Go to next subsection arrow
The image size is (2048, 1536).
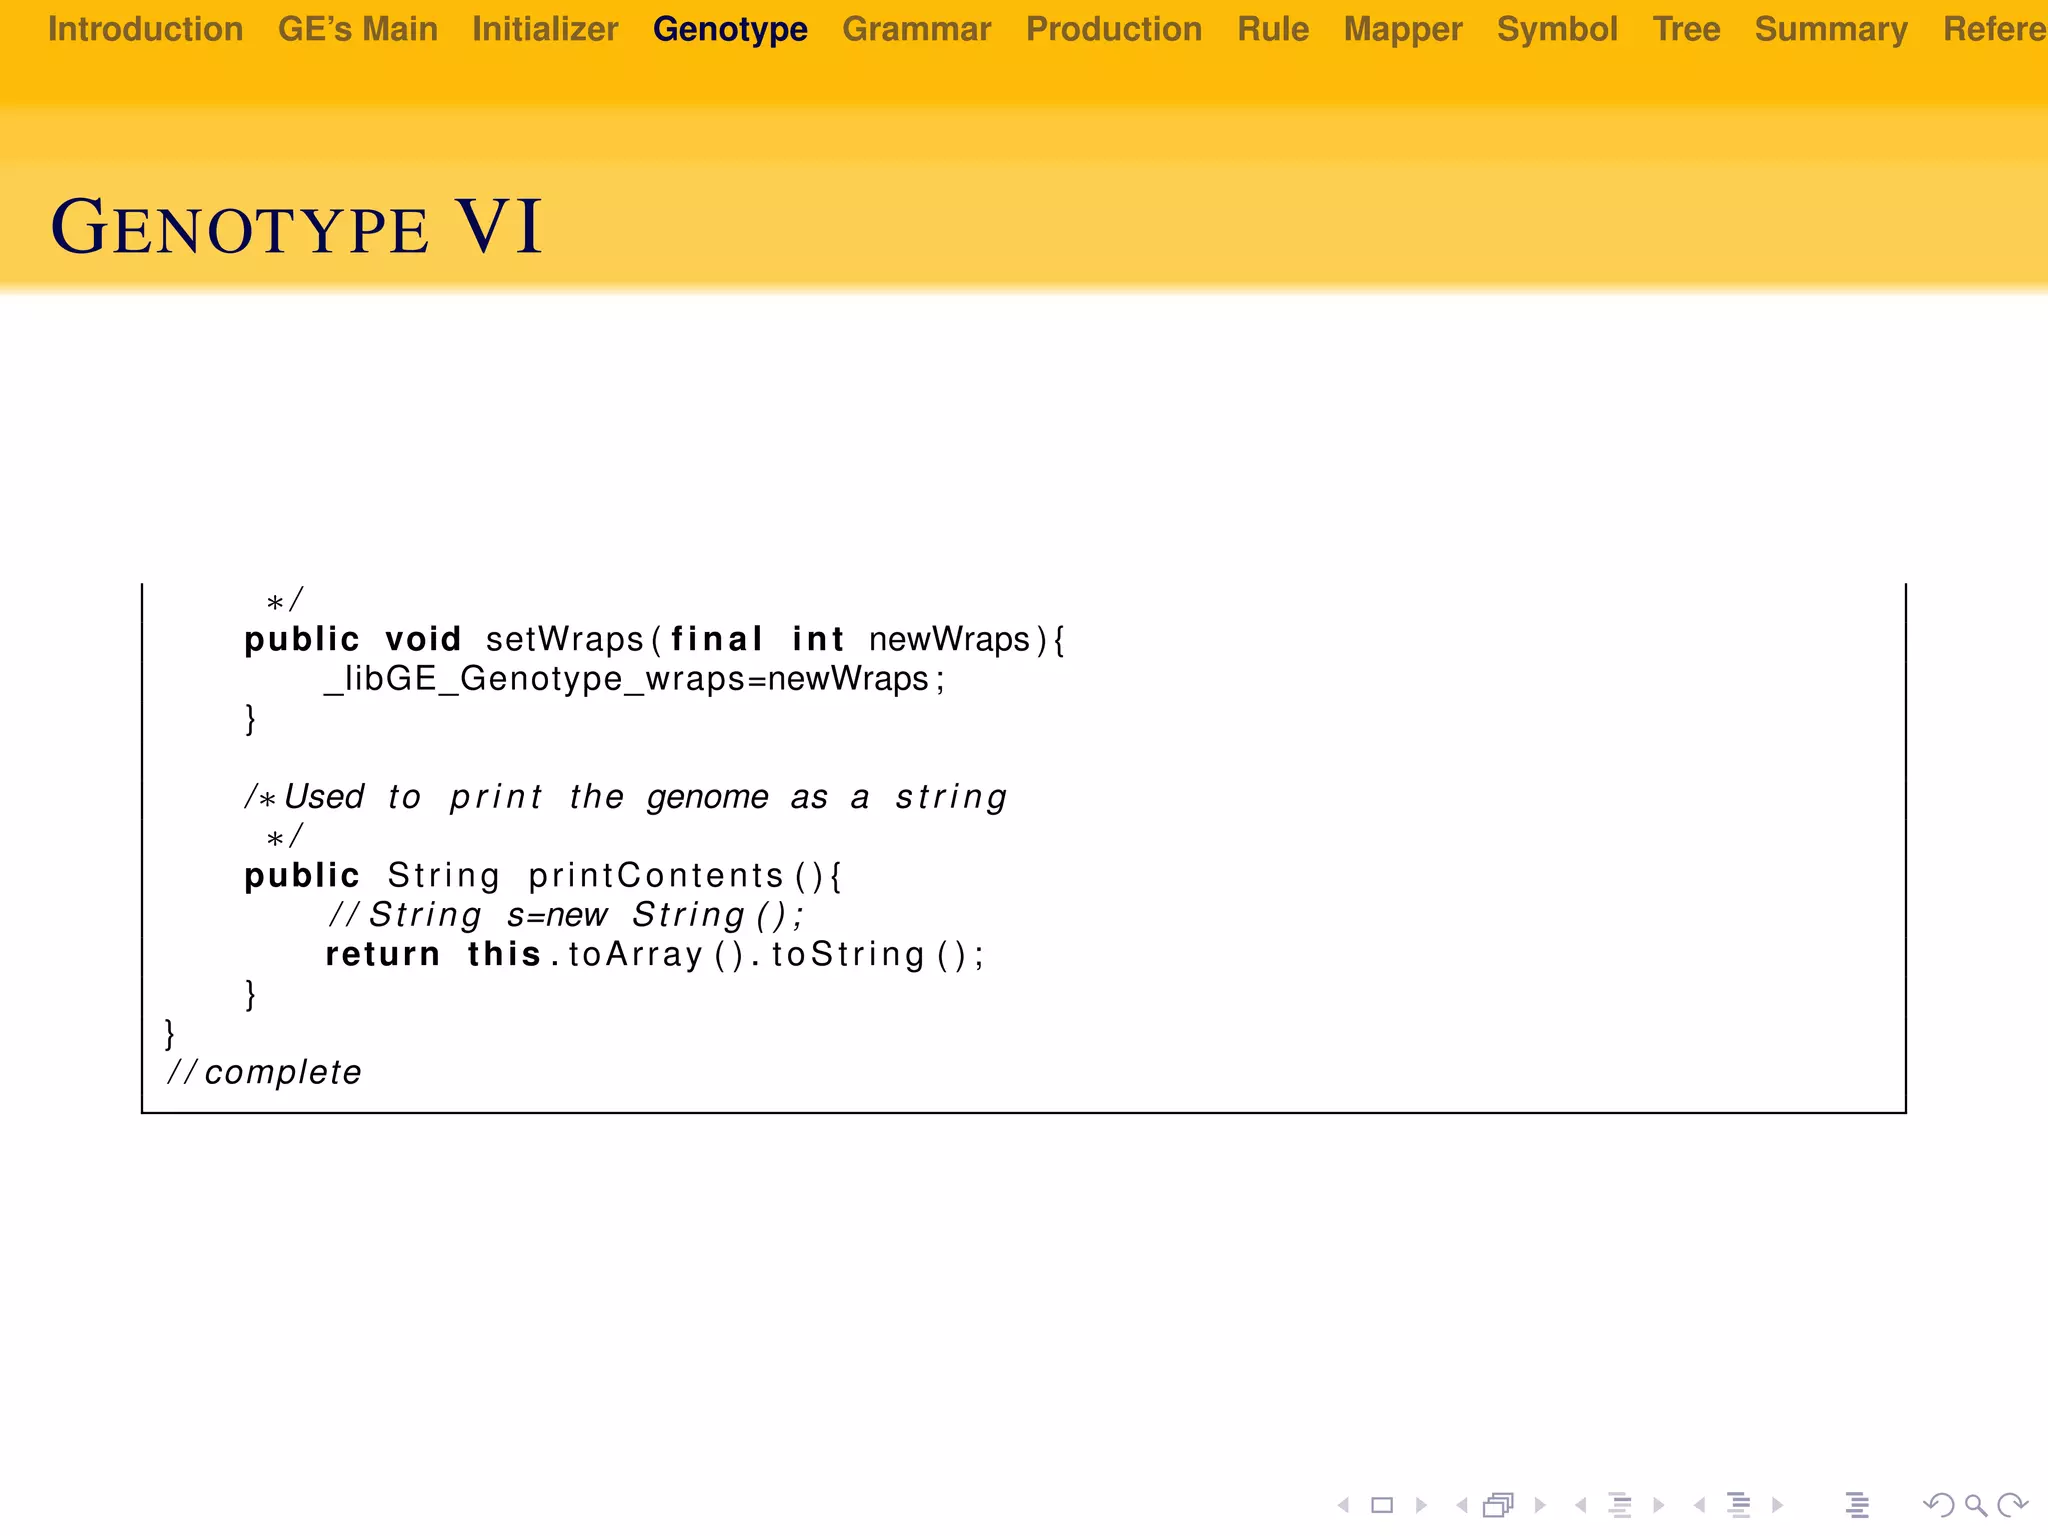pyautogui.click(x=1659, y=1505)
